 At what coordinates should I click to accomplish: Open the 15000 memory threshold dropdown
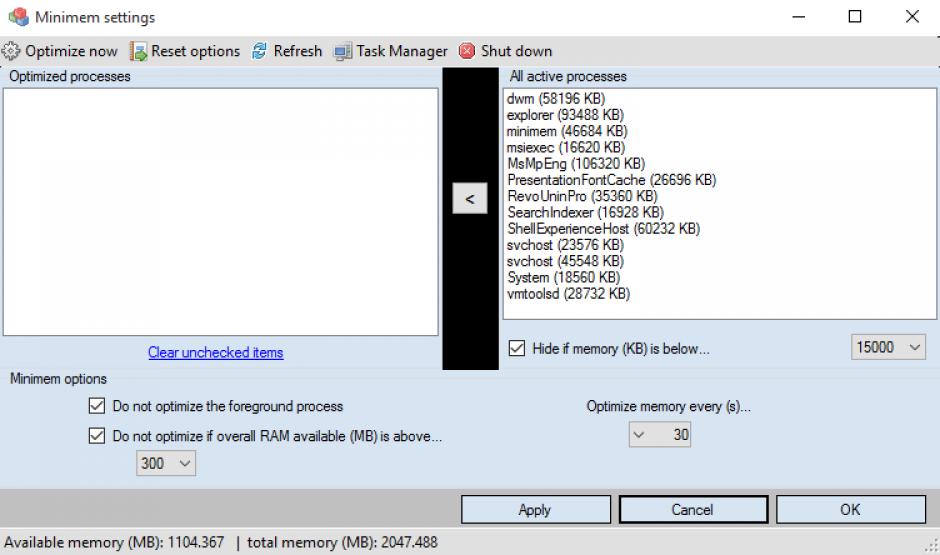915,348
